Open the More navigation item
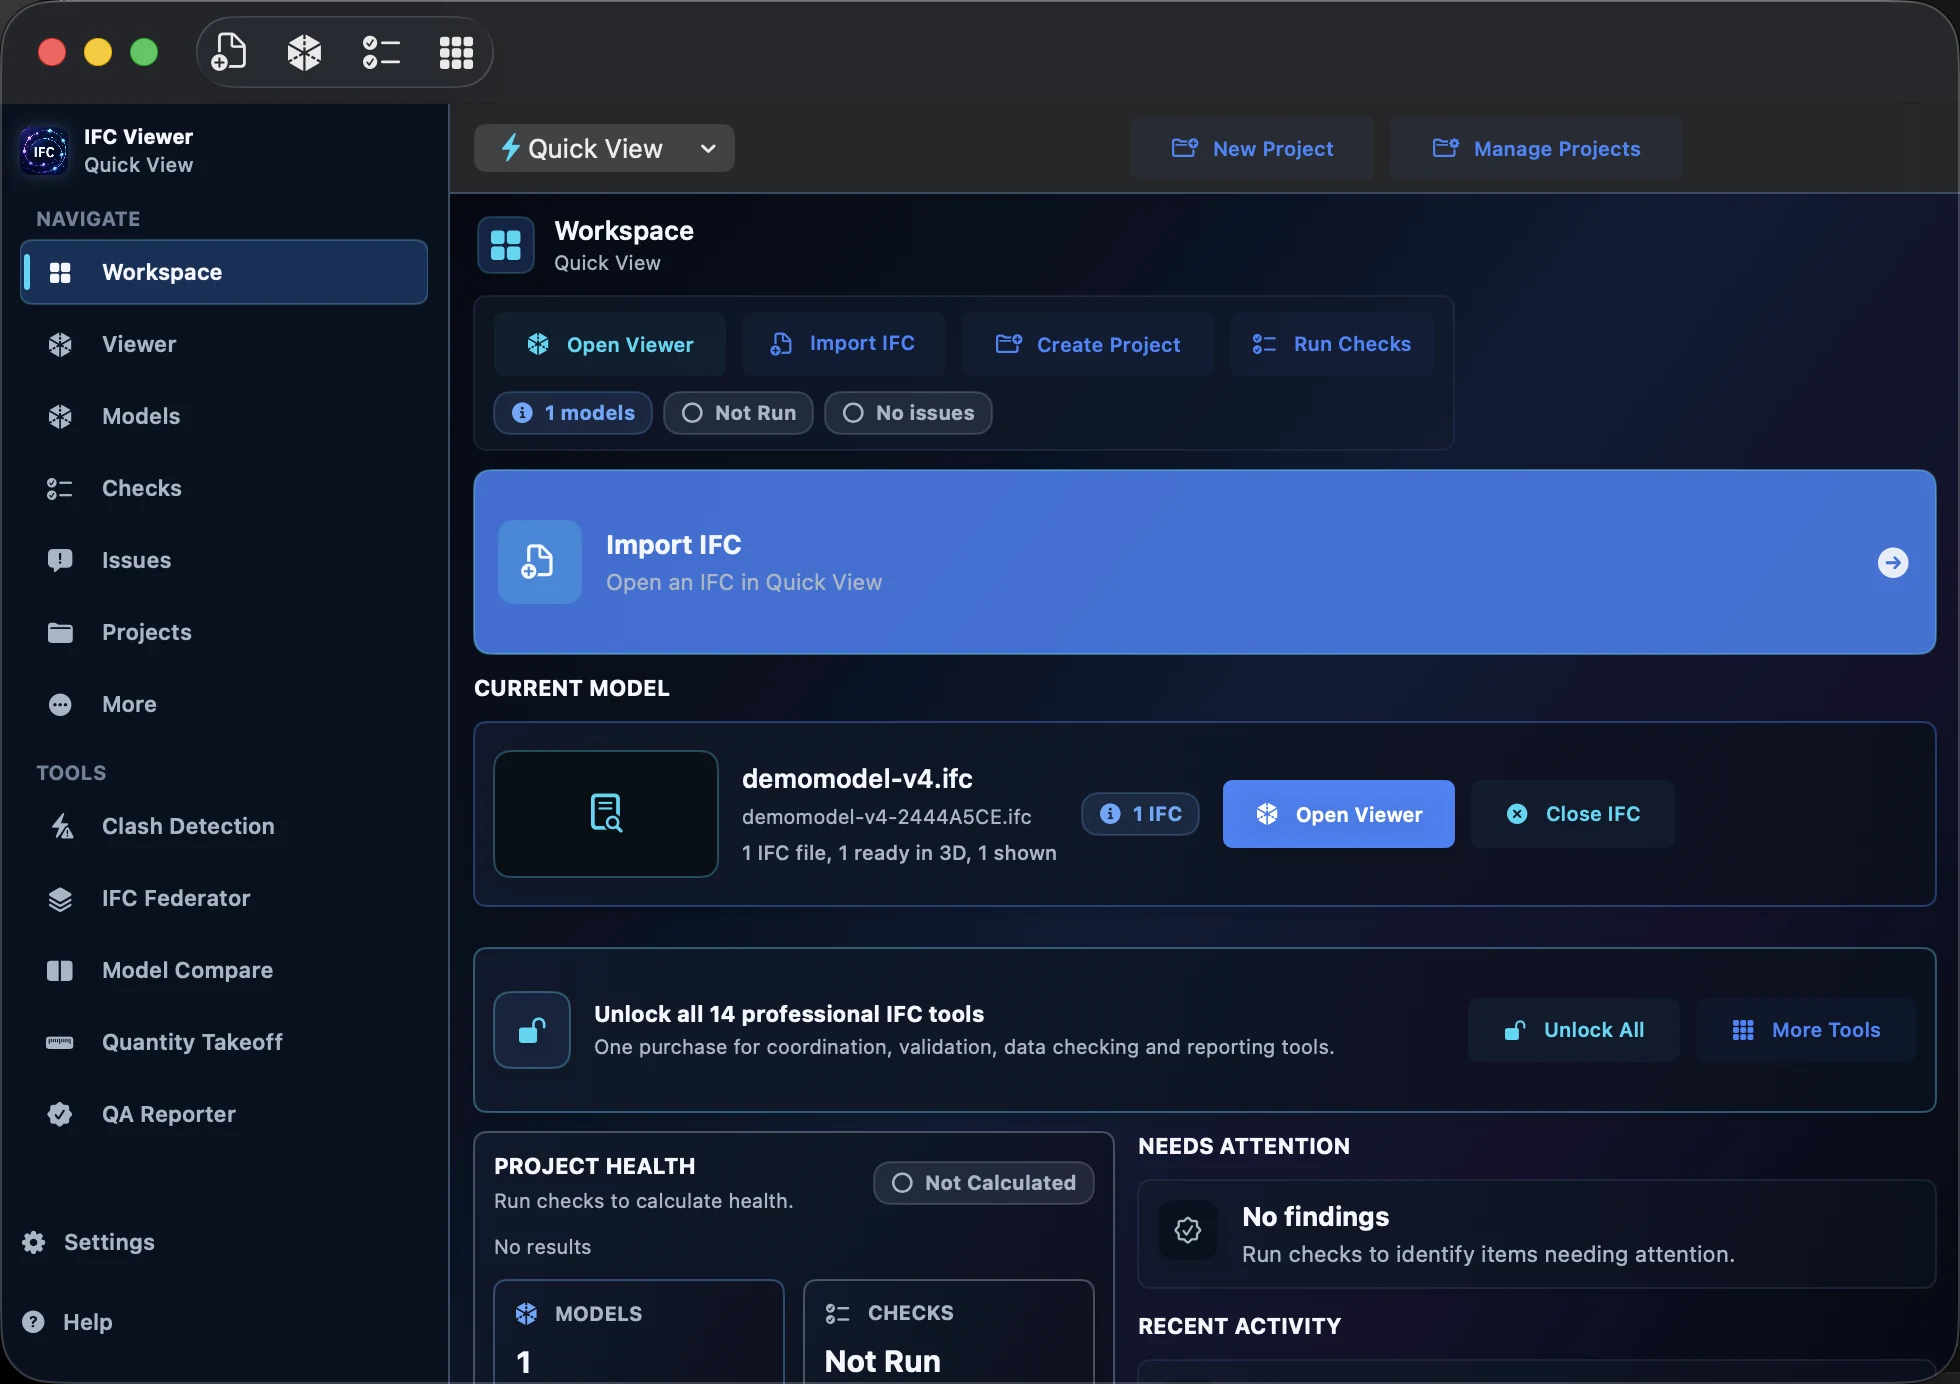The image size is (1960, 1384). pyautogui.click(x=224, y=704)
